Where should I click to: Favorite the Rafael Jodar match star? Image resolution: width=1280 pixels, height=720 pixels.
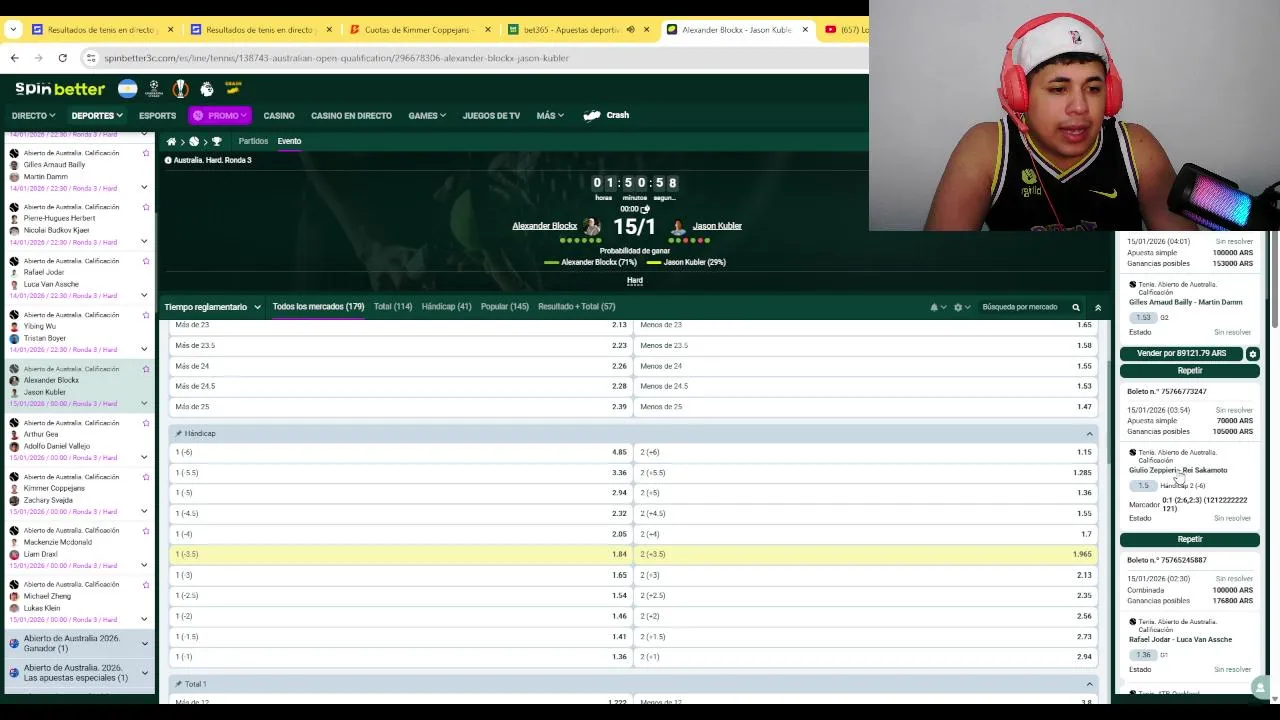[146, 261]
